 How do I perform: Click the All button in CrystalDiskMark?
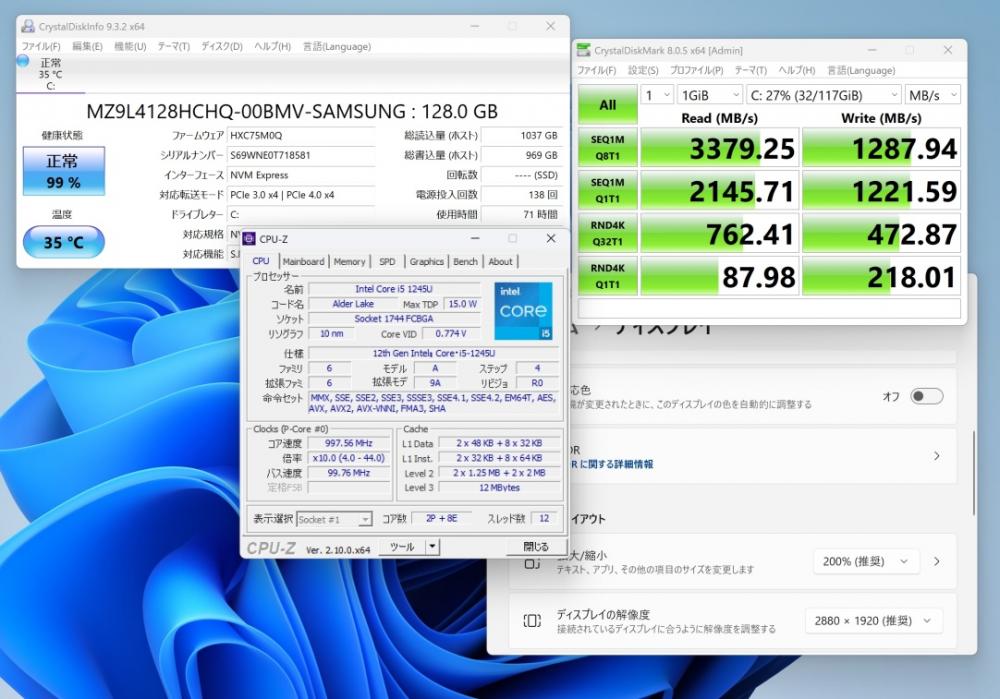coord(608,105)
